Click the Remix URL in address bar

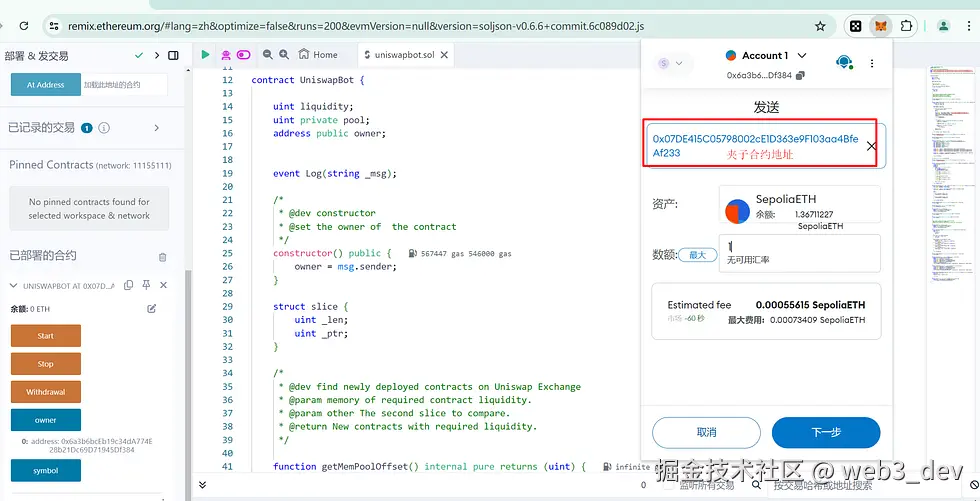(x=356, y=26)
